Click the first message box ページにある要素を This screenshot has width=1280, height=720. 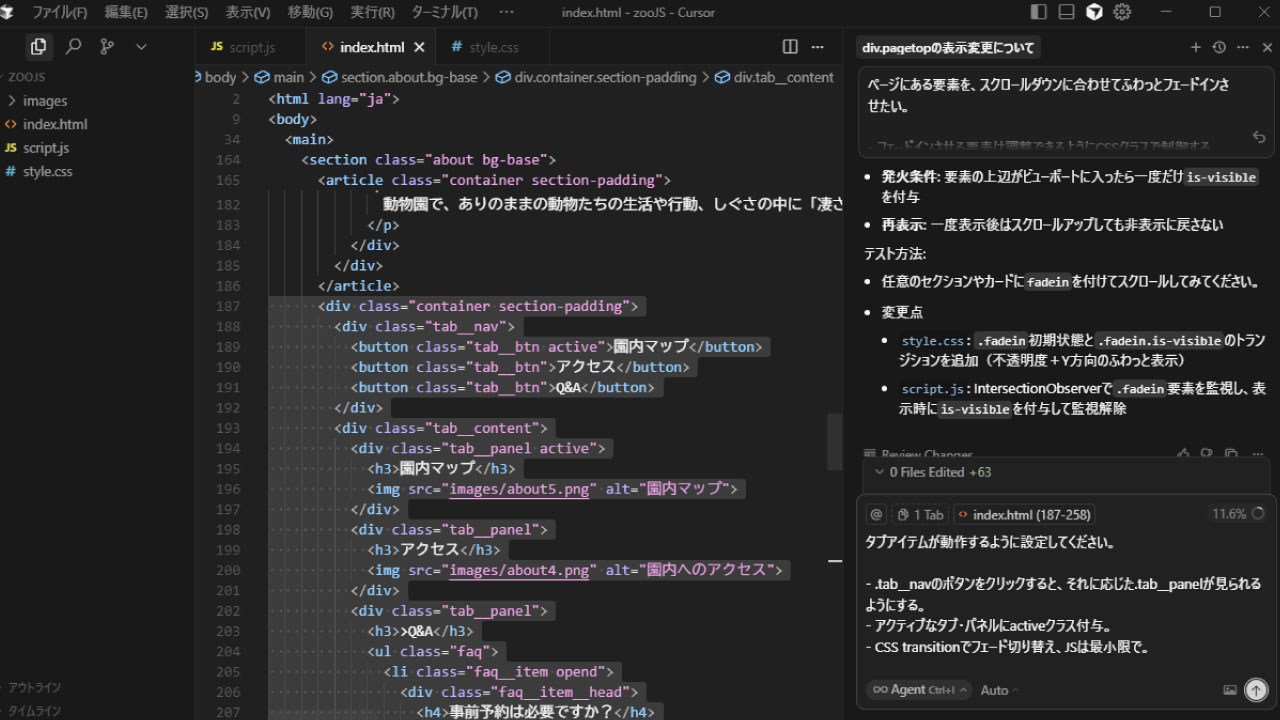pos(1066,113)
